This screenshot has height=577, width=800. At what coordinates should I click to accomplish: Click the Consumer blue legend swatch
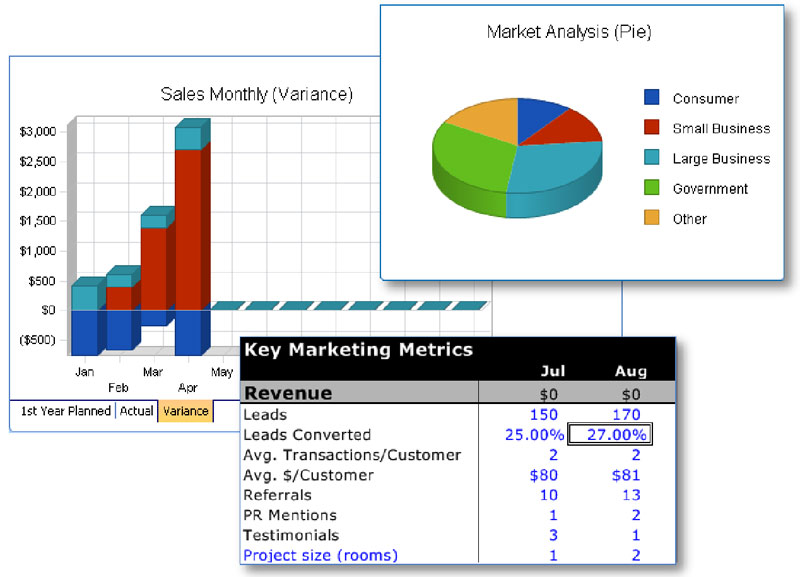[x=652, y=98]
